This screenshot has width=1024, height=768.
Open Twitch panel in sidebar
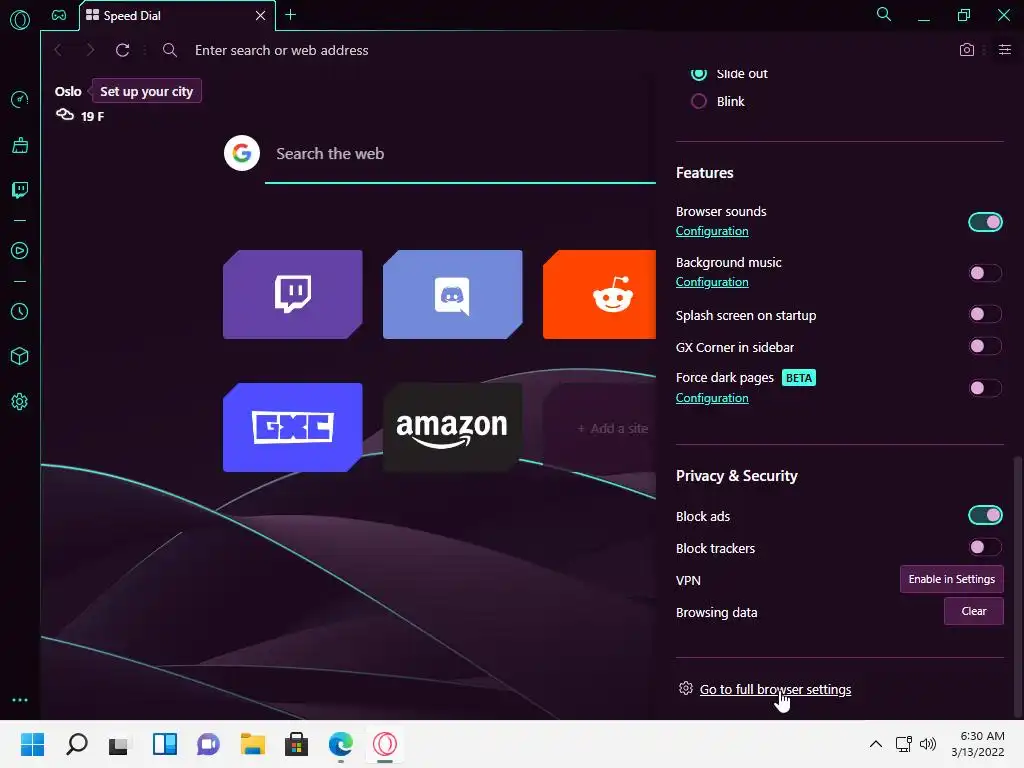click(20, 190)
